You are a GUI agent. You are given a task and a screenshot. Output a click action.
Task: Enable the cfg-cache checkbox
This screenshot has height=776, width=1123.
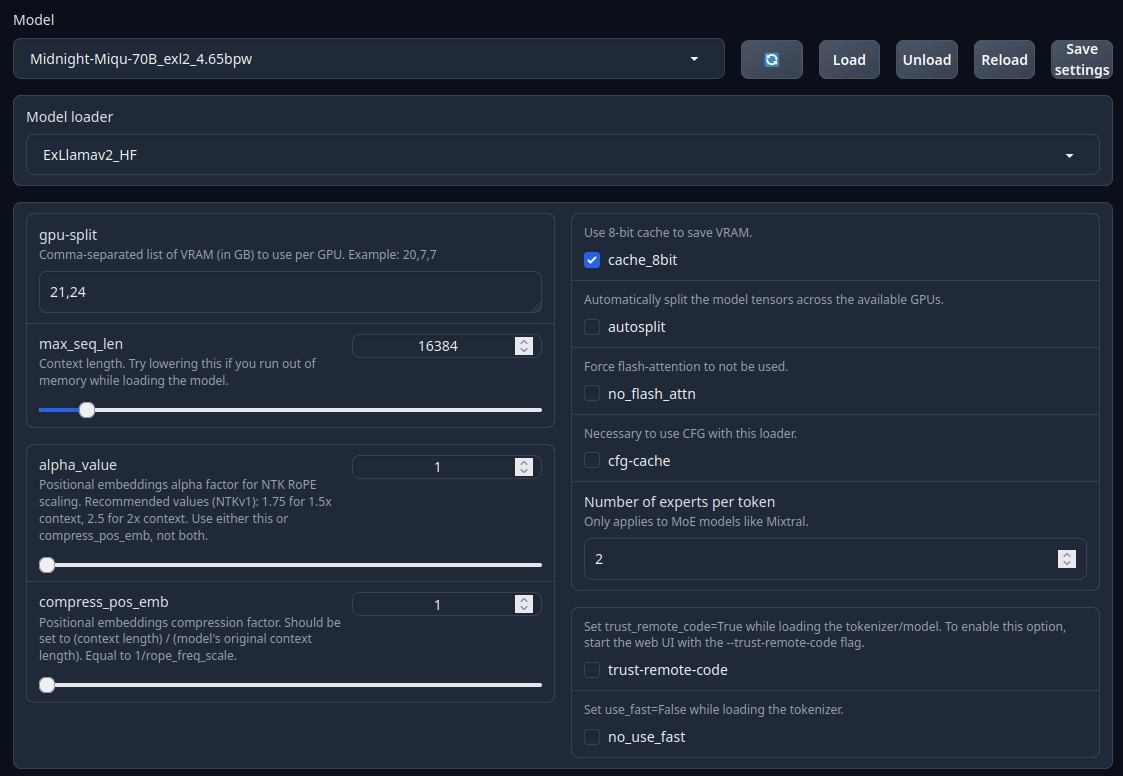592,461
